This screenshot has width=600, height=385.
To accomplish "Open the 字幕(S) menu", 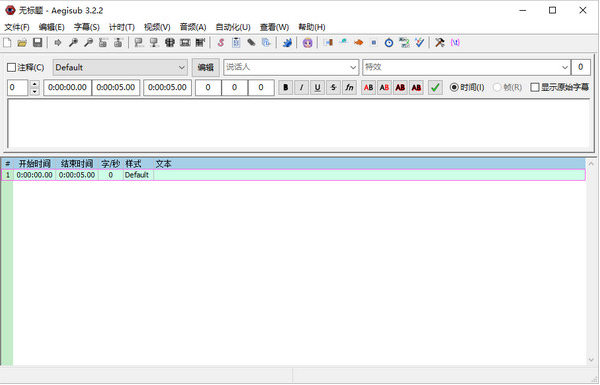I will (x=87, y=27).
